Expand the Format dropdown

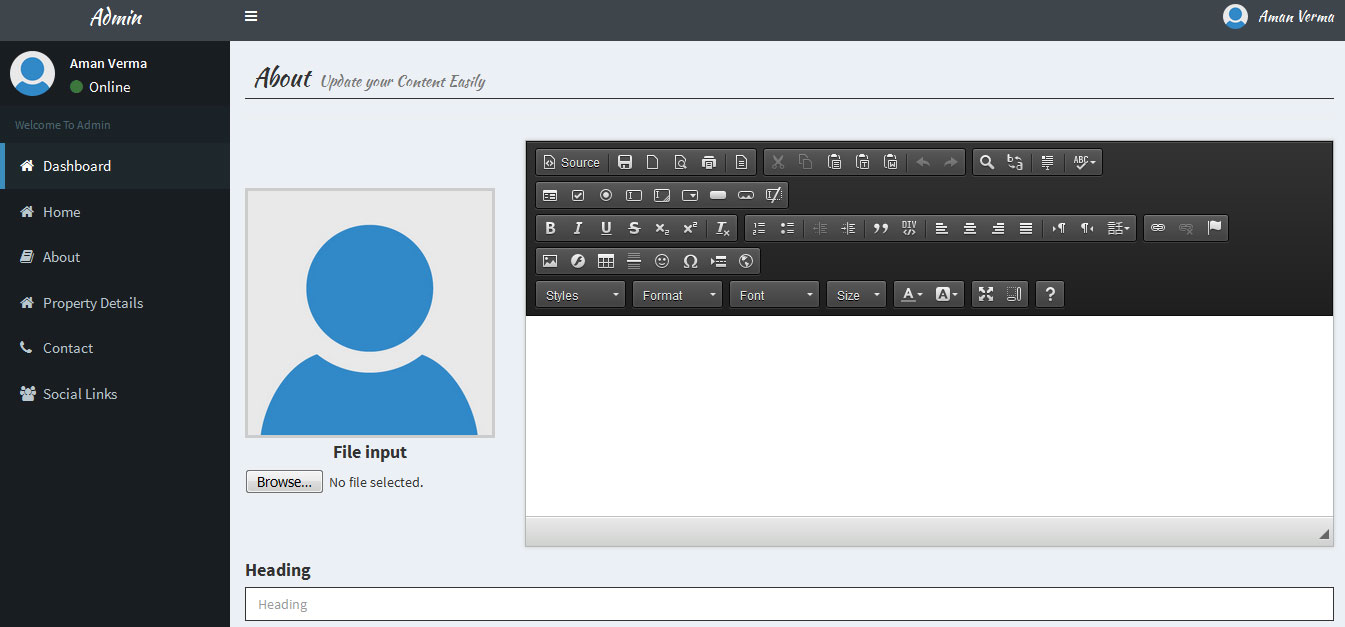(677, 295)
